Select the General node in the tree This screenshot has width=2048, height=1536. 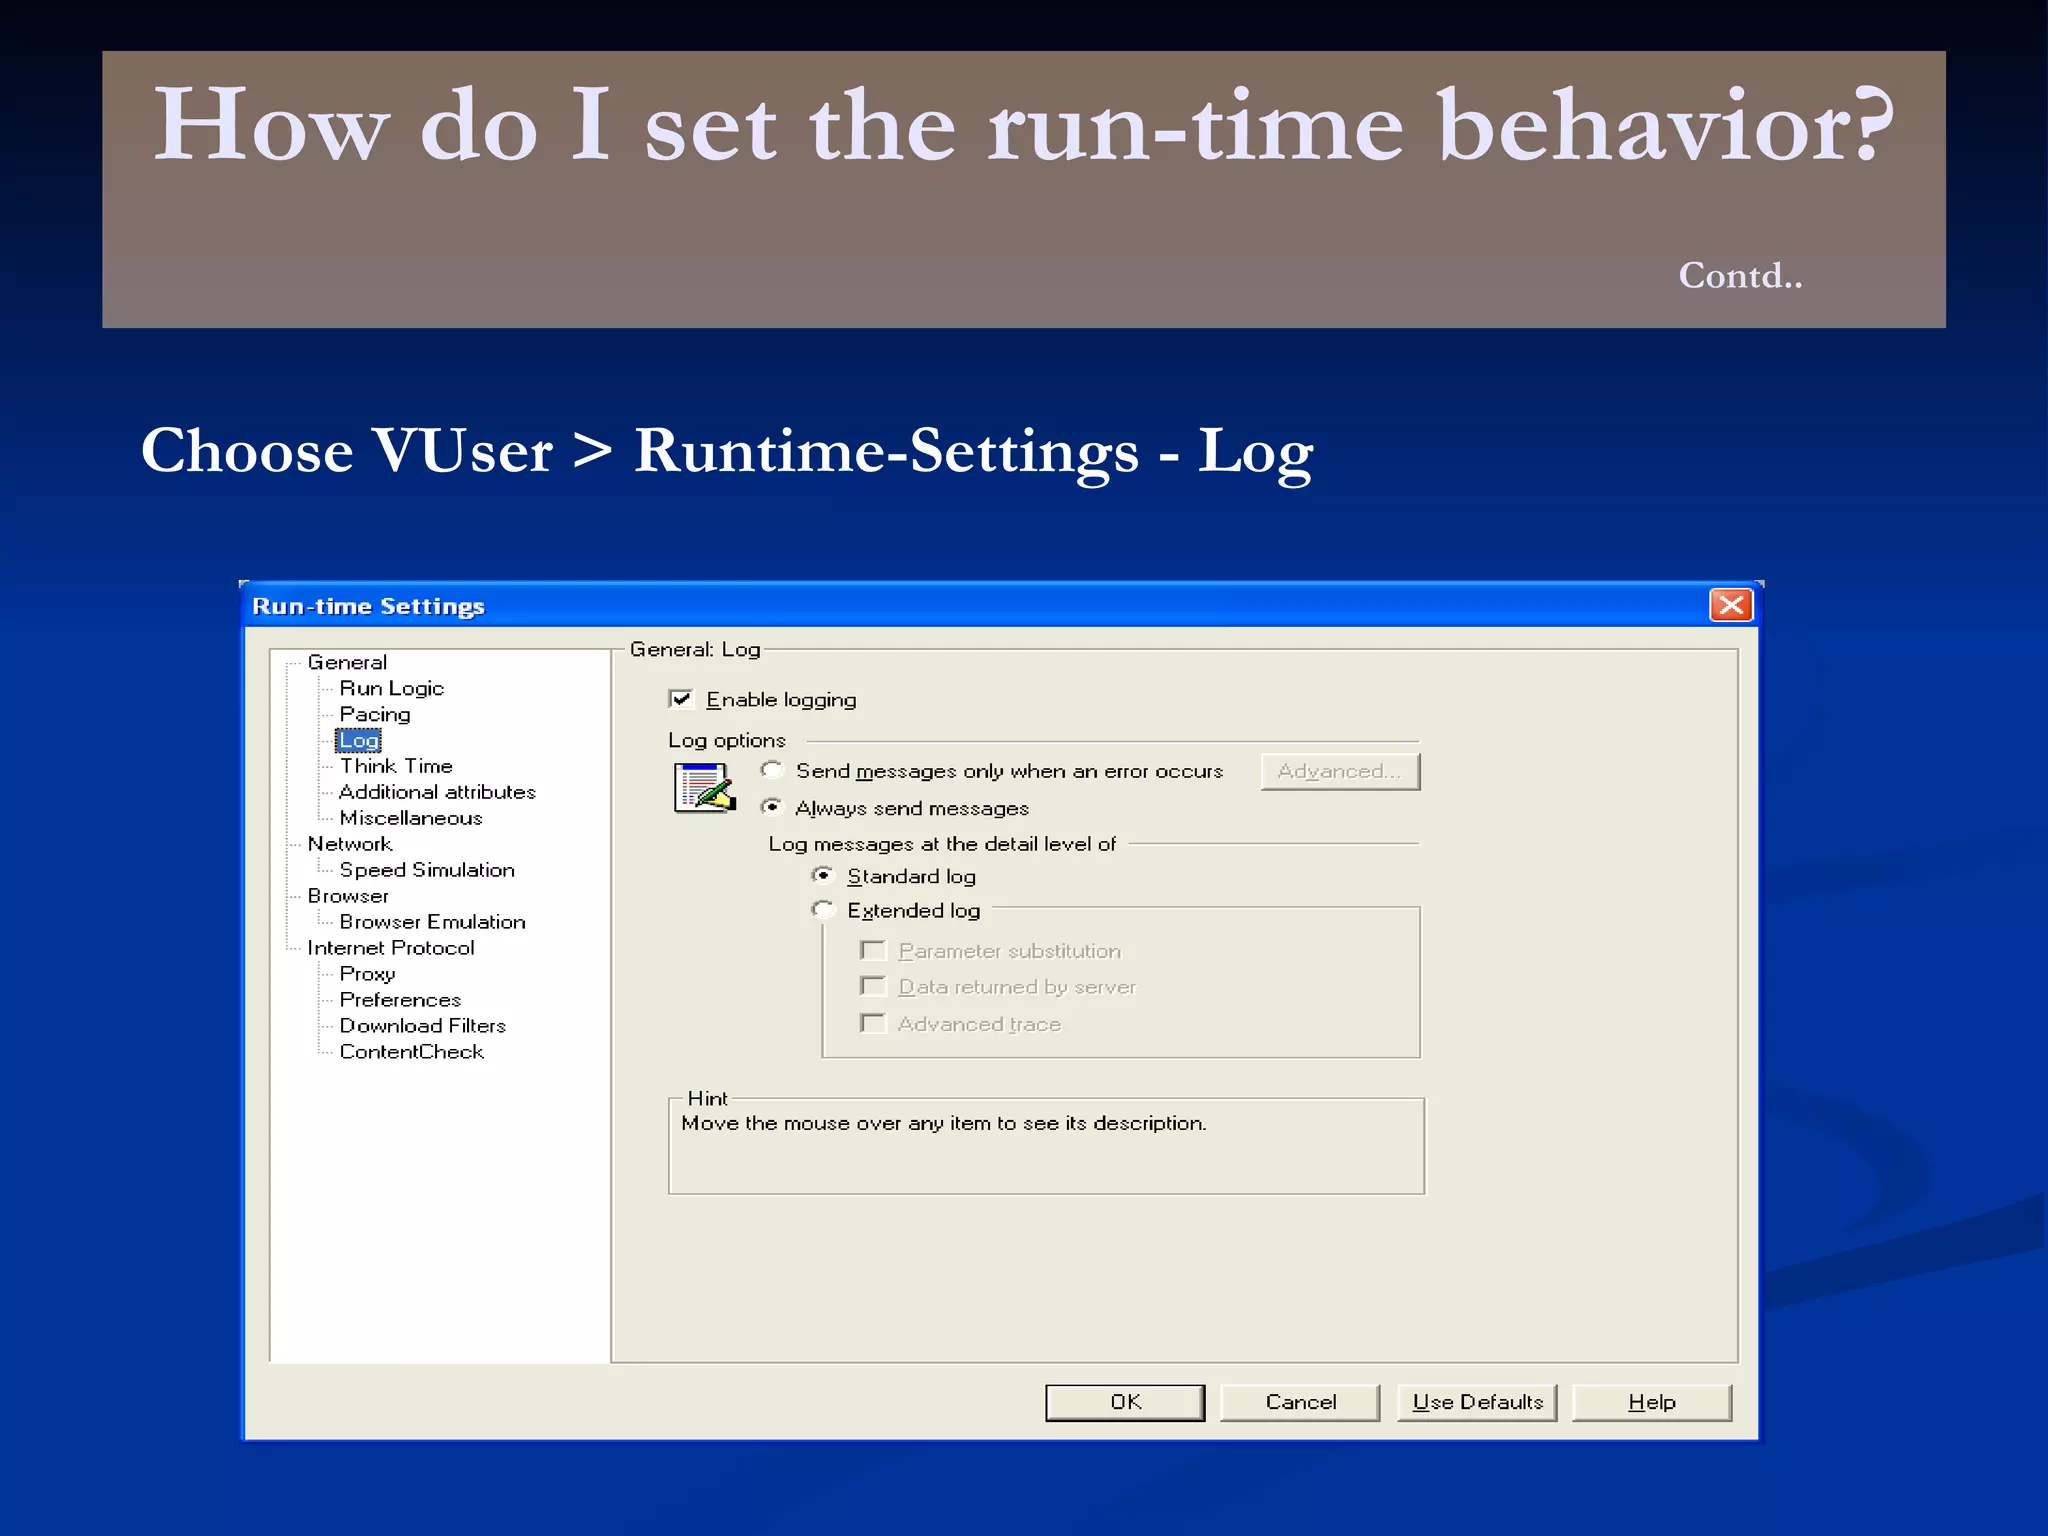click(347, 662)
